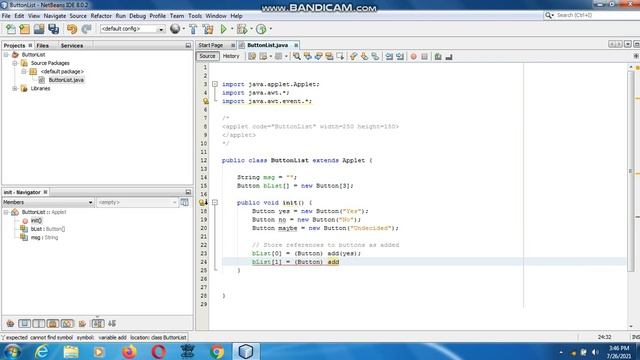The height and width of the screenshot is (360, 640).
Task: Click the Comment icon in editor toolbar
Action: tap(438, 56)
